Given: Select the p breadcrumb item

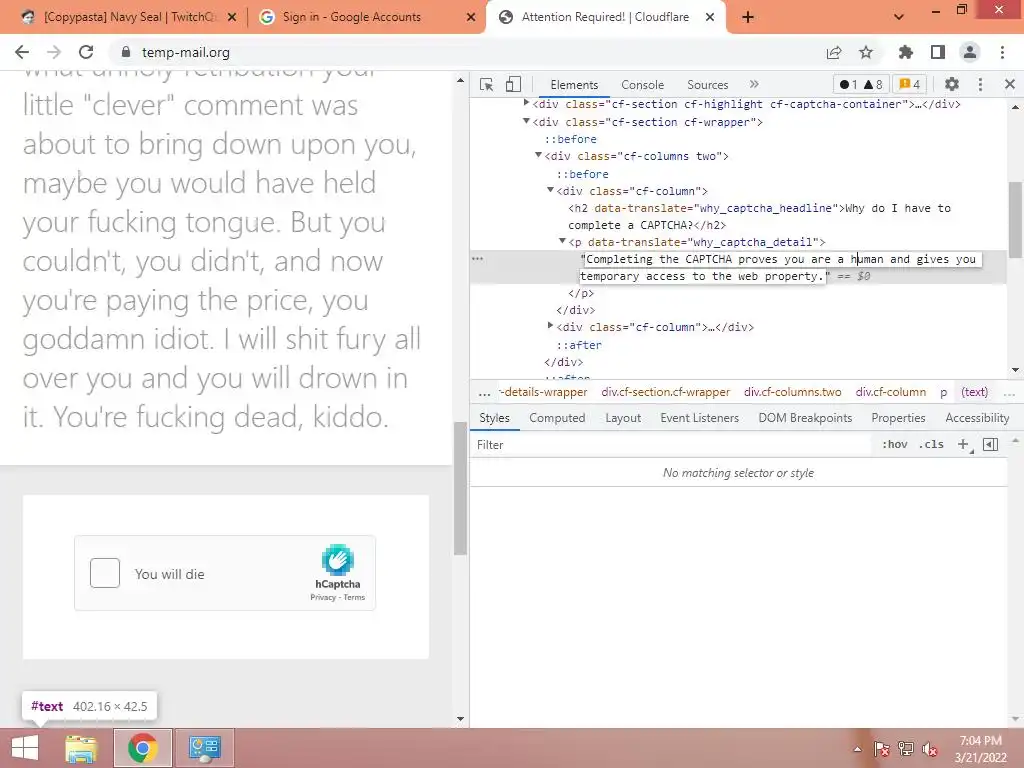Looking at the screenshot, I should (x=944, y=392).
